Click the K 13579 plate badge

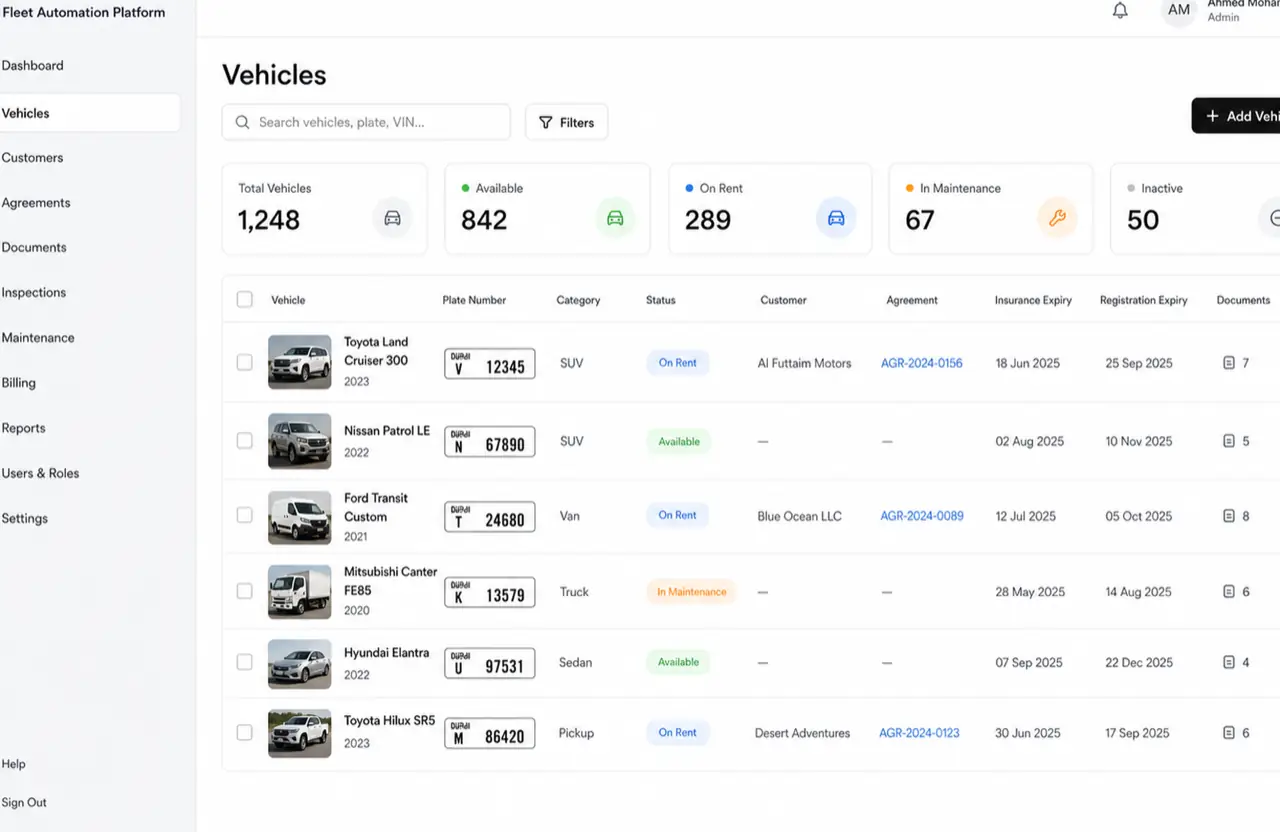[x=490, y=593]
